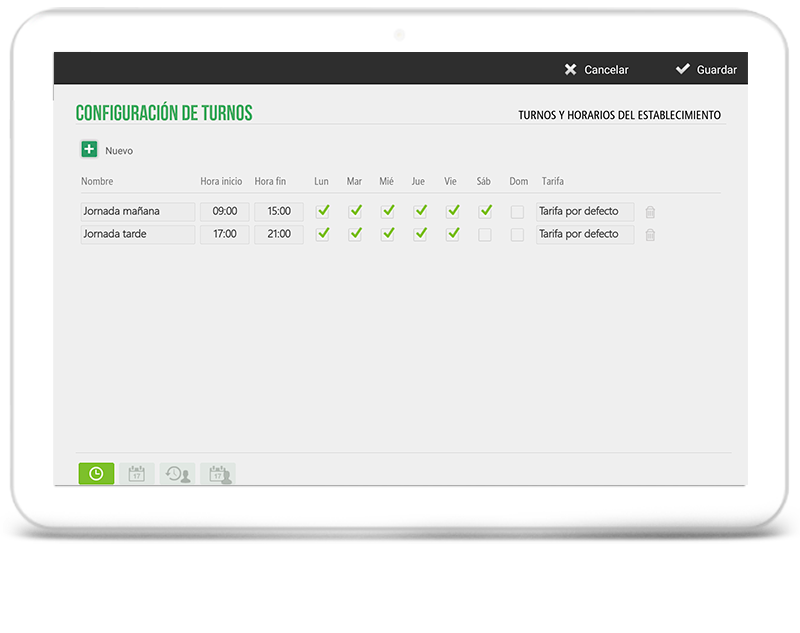Uncheck Vie for Jornada tarde
Screen dimensions: 800x633
[x=453, y=234]
